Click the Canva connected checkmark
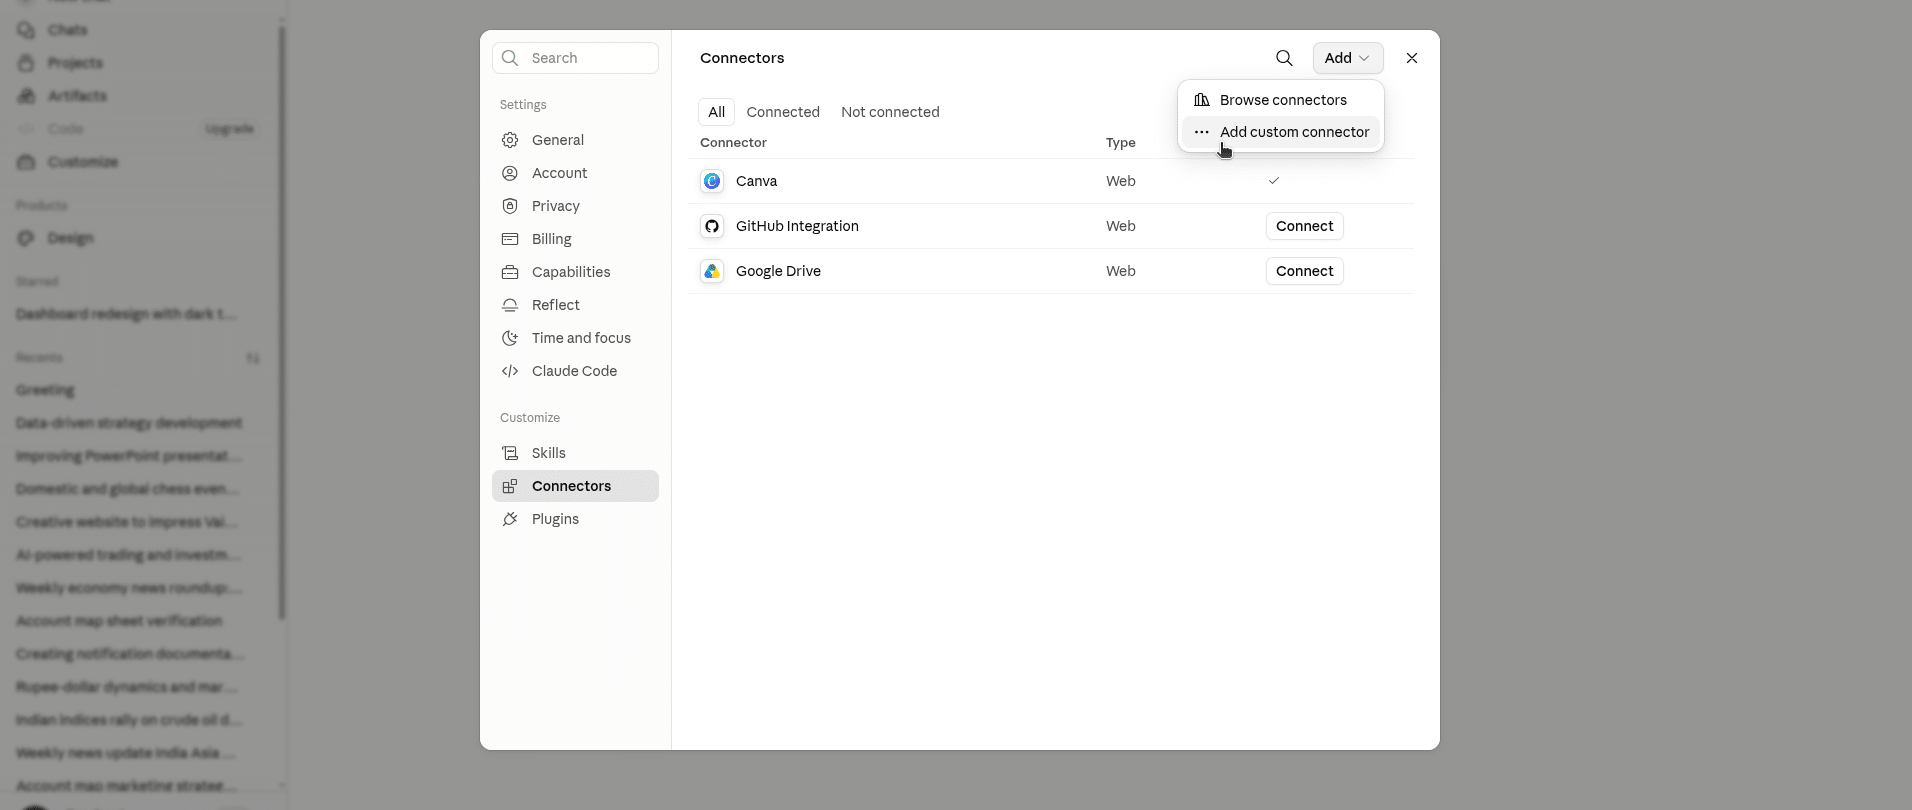1912x810 pixels. (x=1274, y=181)
